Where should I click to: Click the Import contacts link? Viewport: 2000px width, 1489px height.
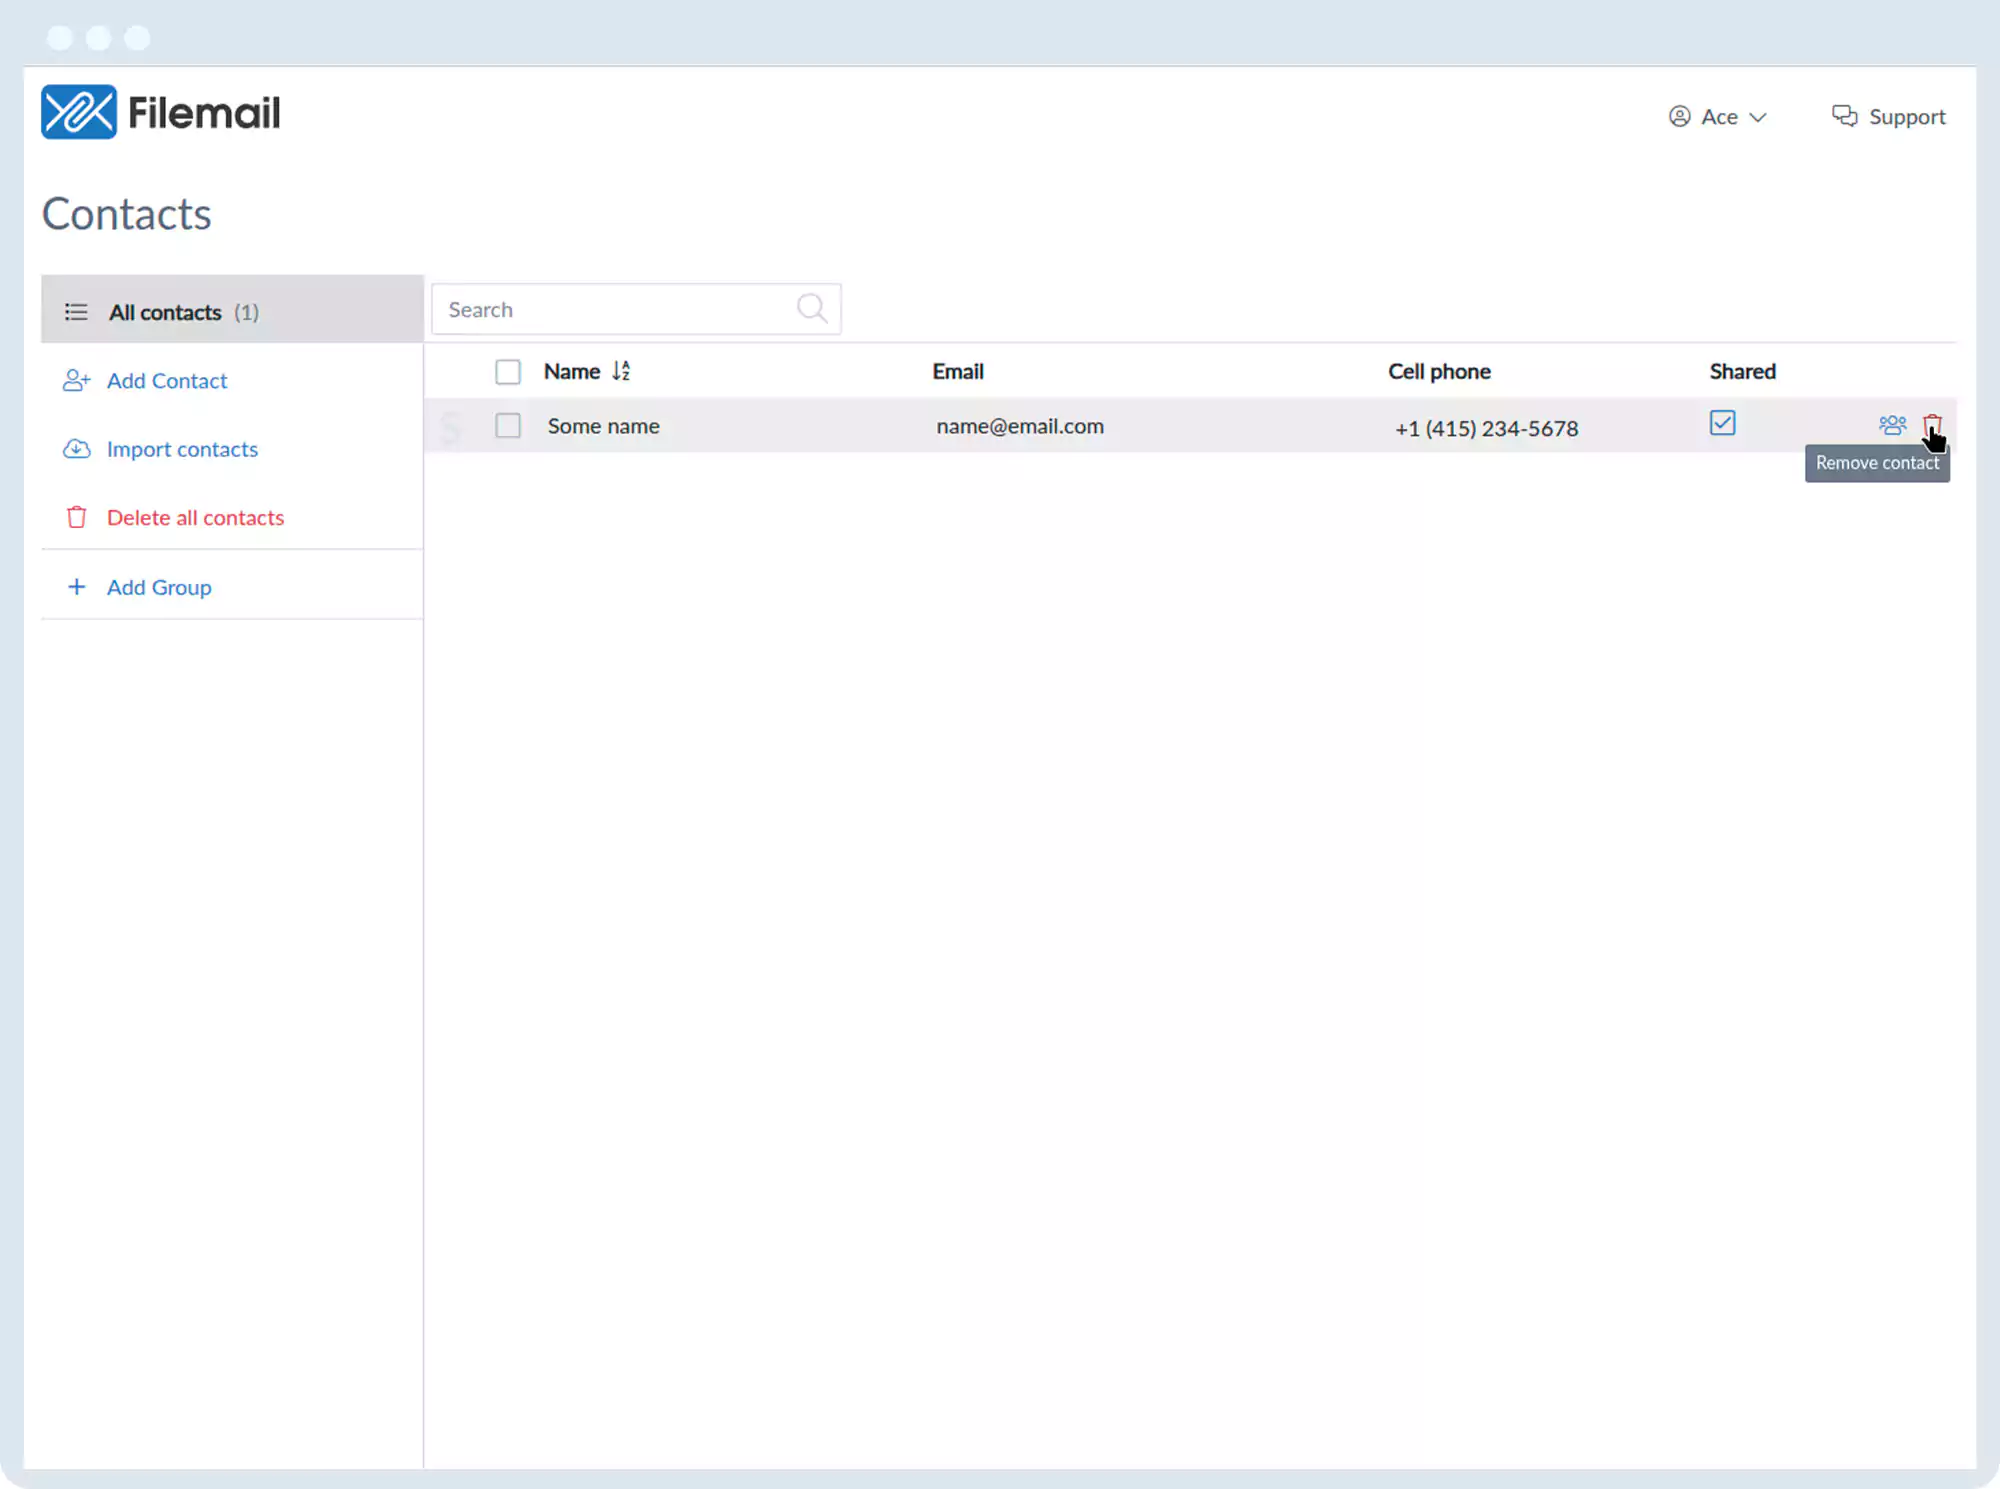182,450
